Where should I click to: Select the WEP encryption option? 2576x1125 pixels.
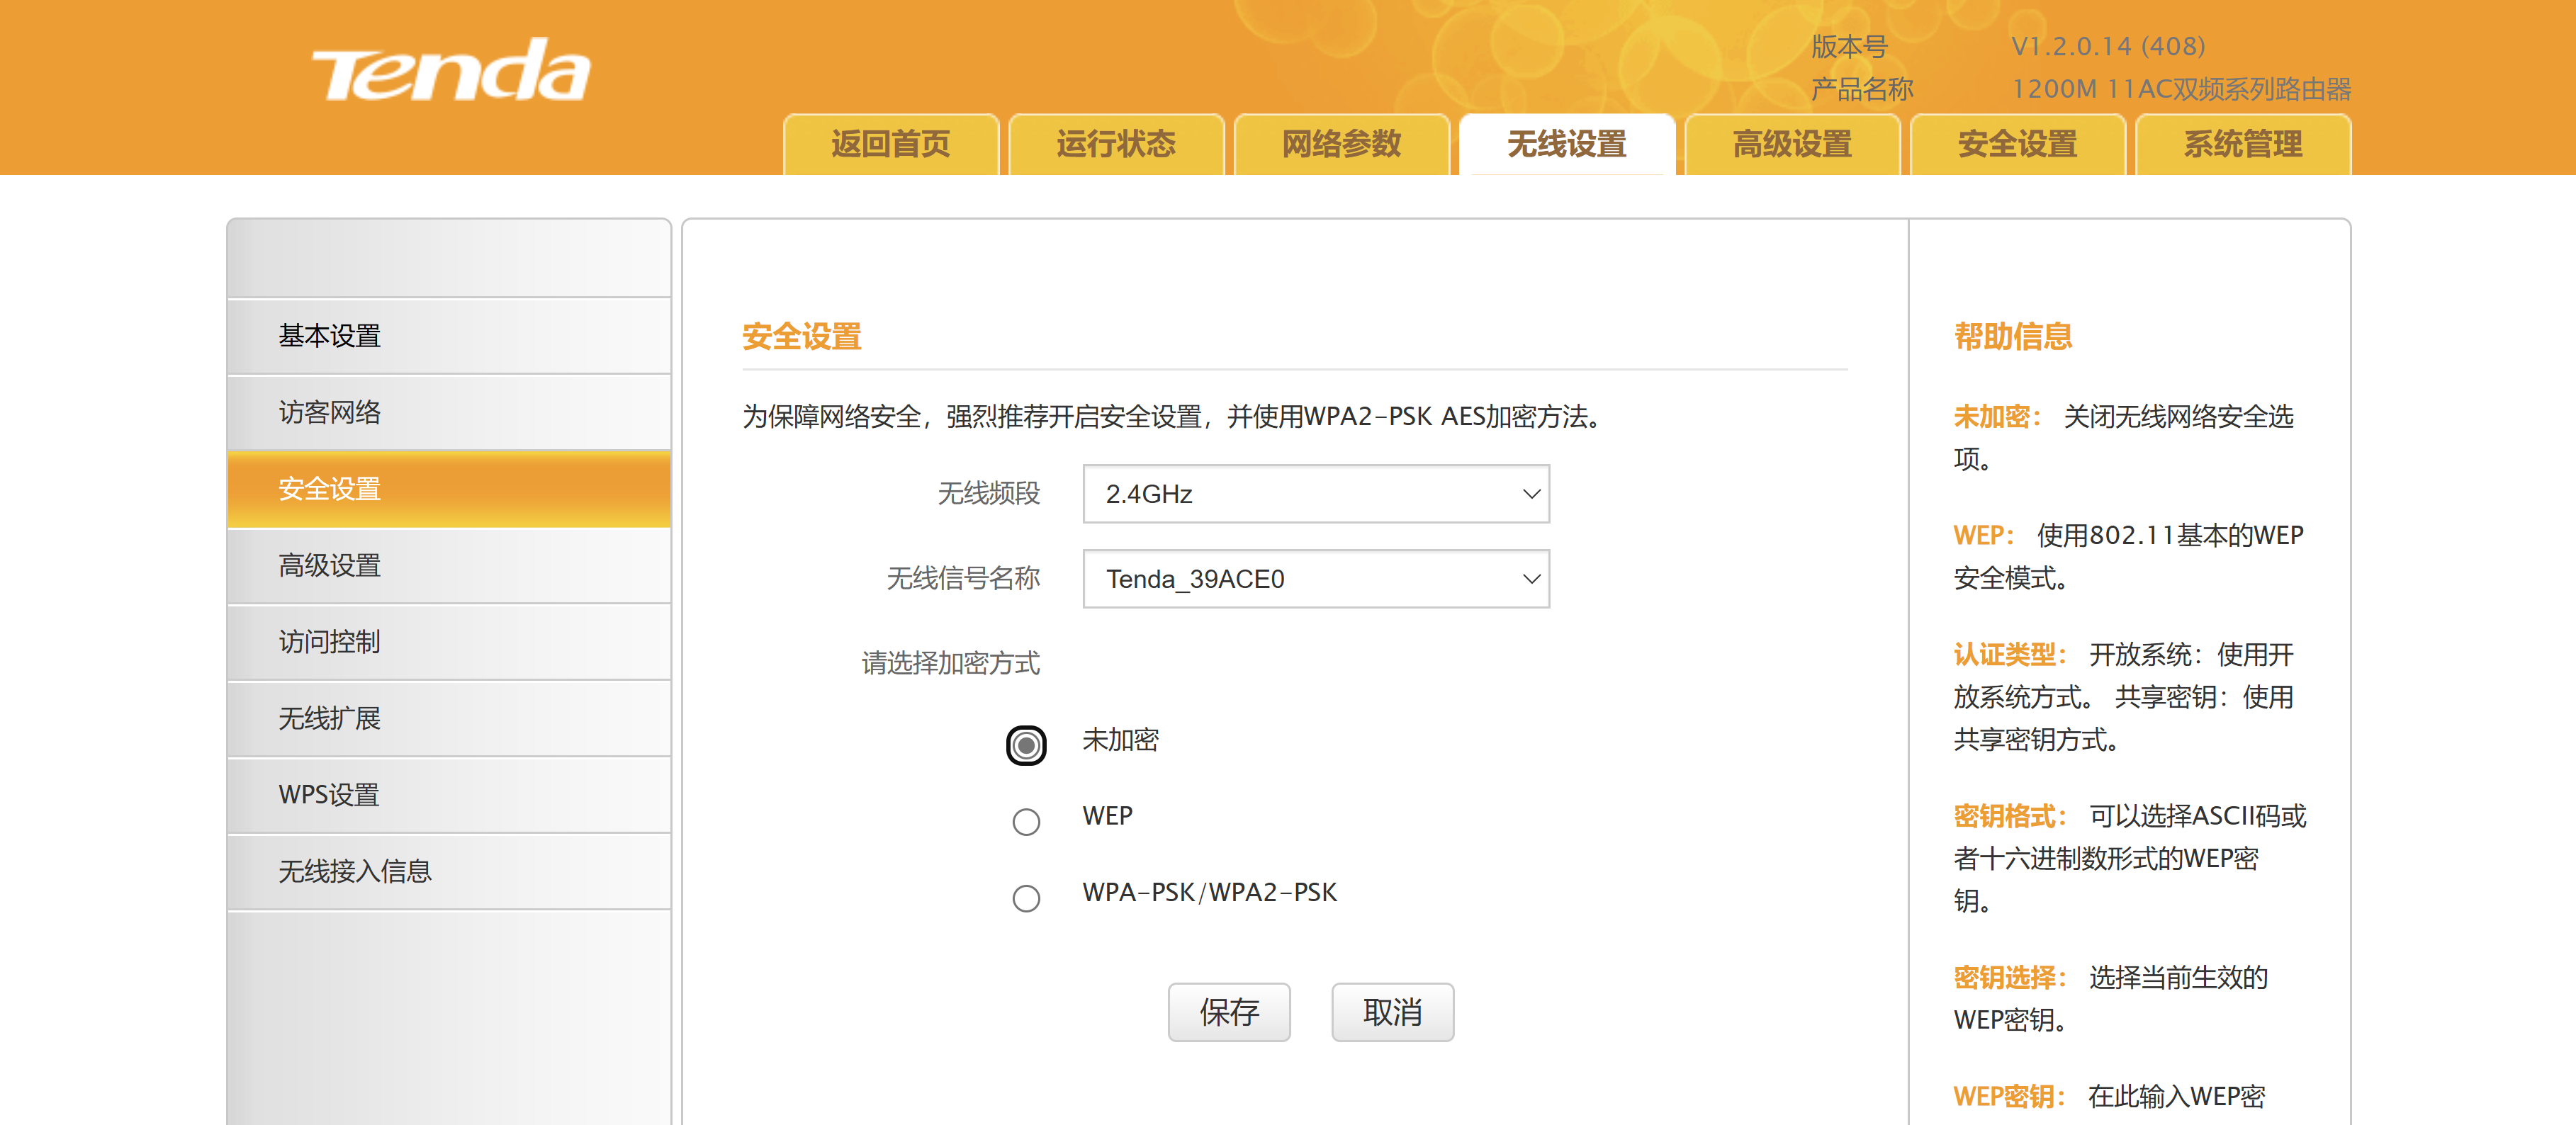coord(1026,821)
